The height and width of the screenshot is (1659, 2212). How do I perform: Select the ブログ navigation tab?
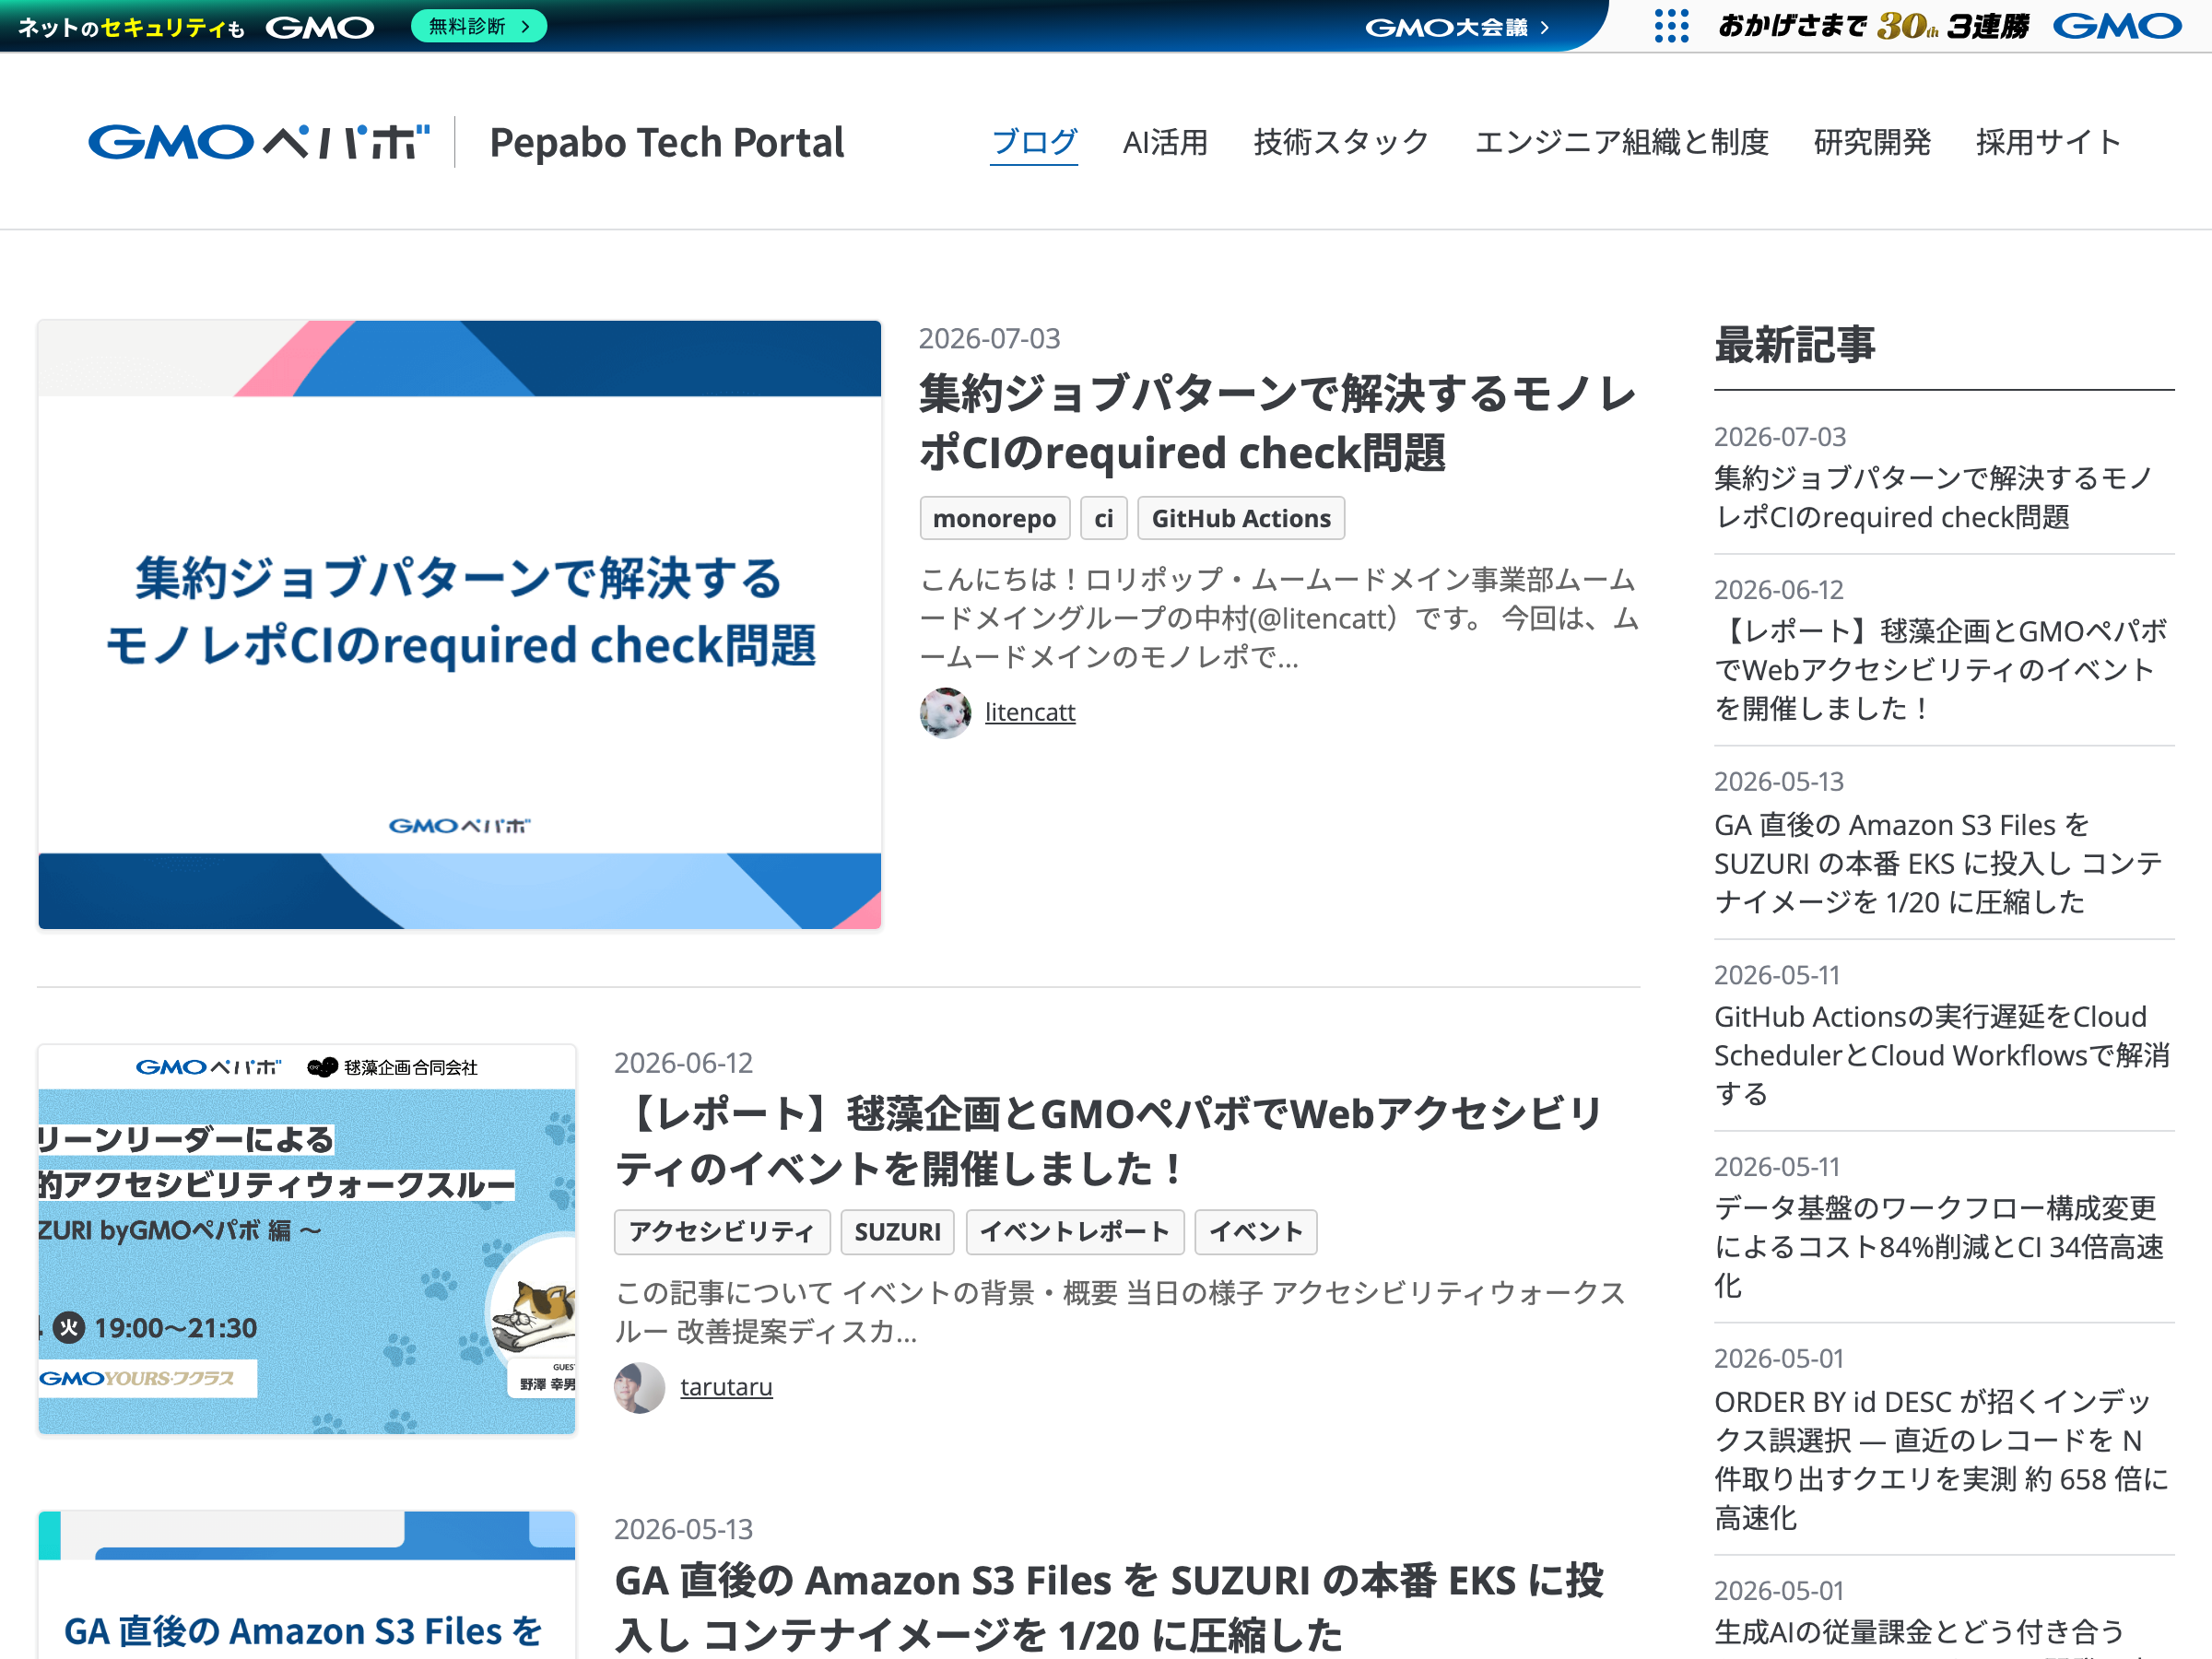click(x=1034, y=142)
